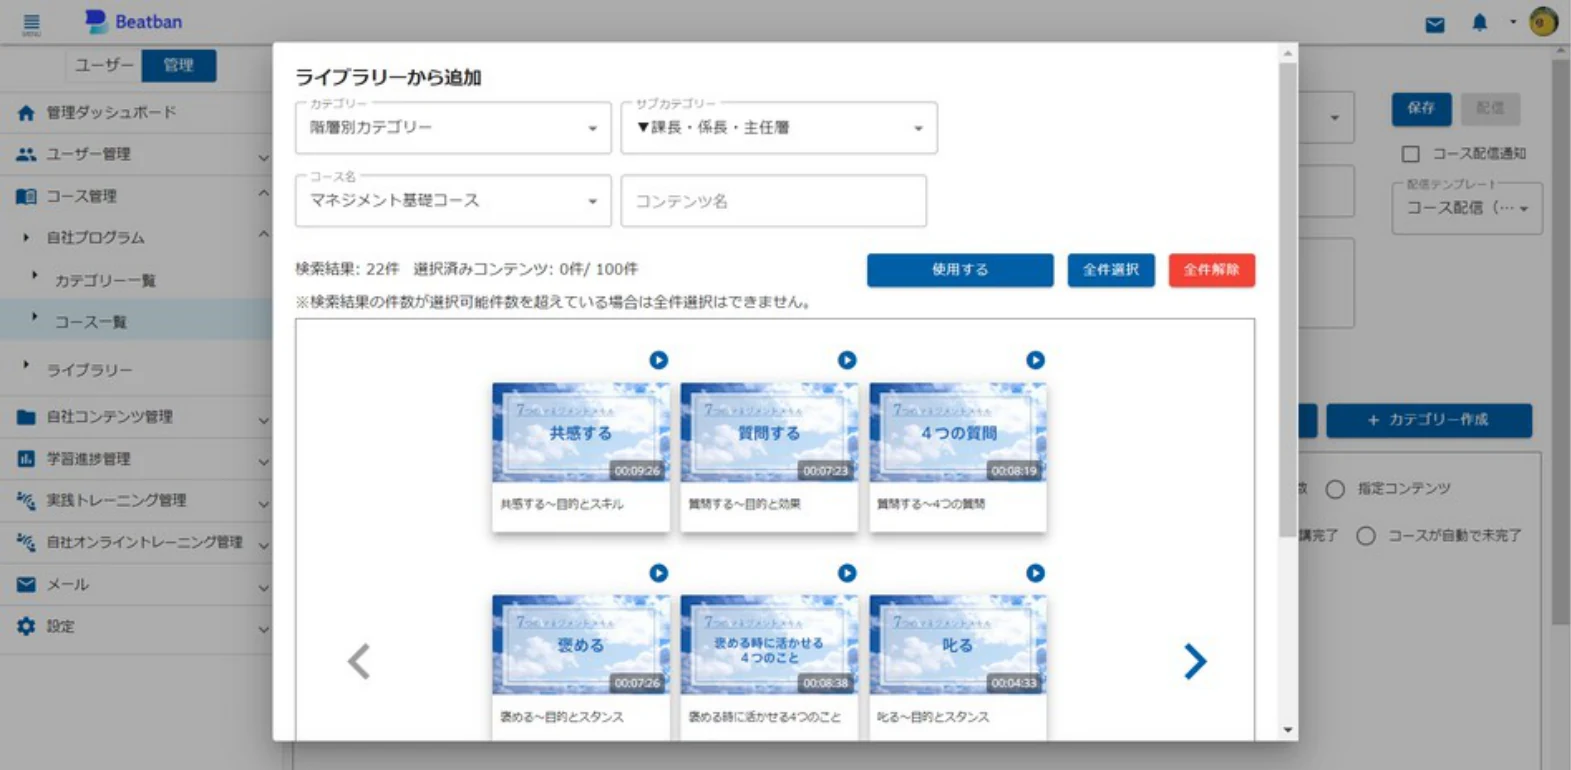Click the 使用する button
The height and width of the screenshot is (770, 1571).
click(960, 270)
